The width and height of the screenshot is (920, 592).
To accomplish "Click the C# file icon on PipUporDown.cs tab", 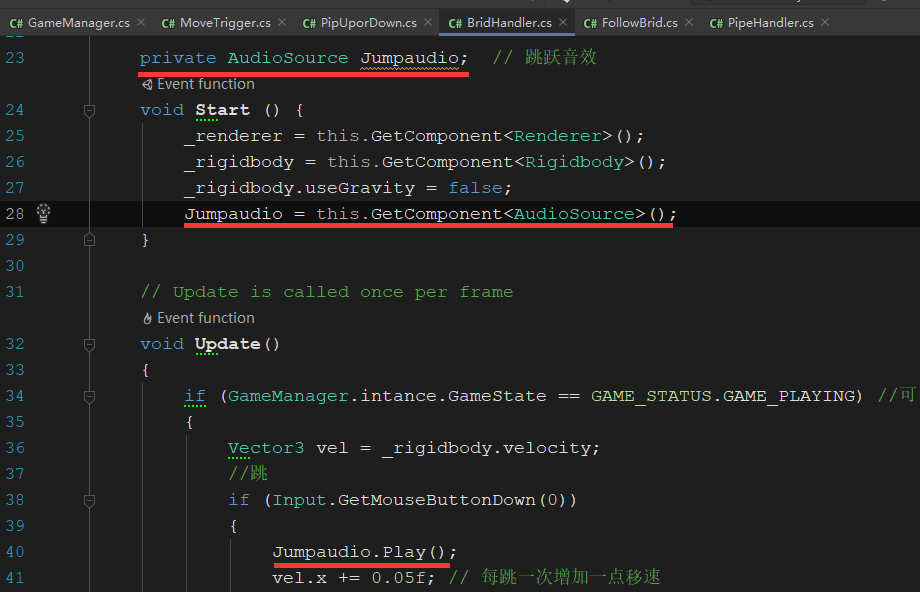I will [x=309, y=23].
